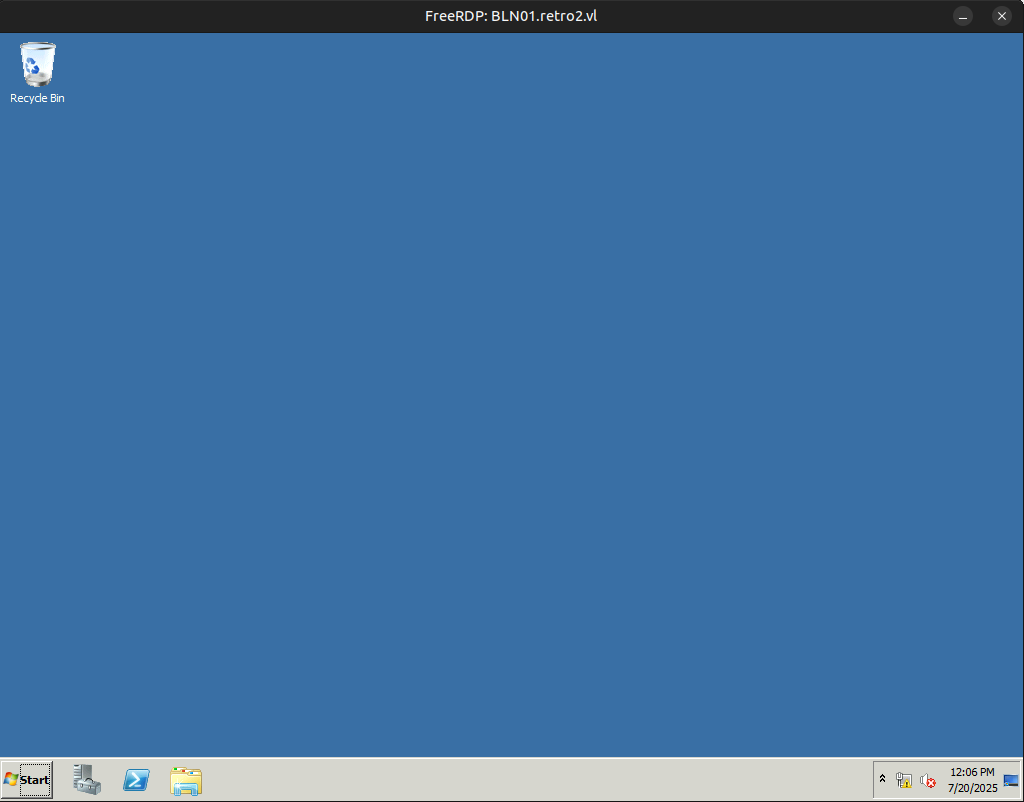Image resolution: width=1024 pixels, height=802 pixels.
Task: Expand the hidden tray icons chevron
Action: coord(882,779)
